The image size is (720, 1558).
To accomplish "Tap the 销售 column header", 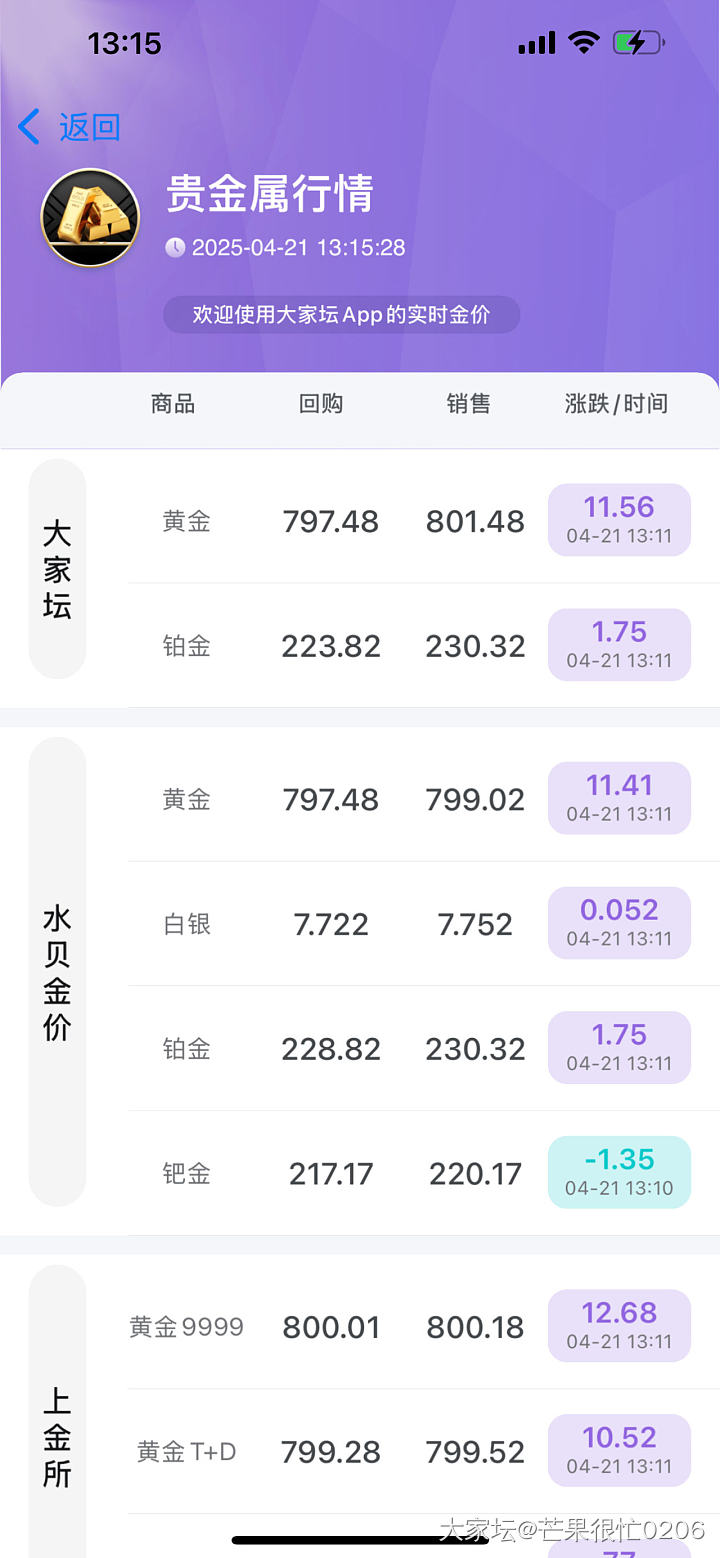I will coord(469,404).
